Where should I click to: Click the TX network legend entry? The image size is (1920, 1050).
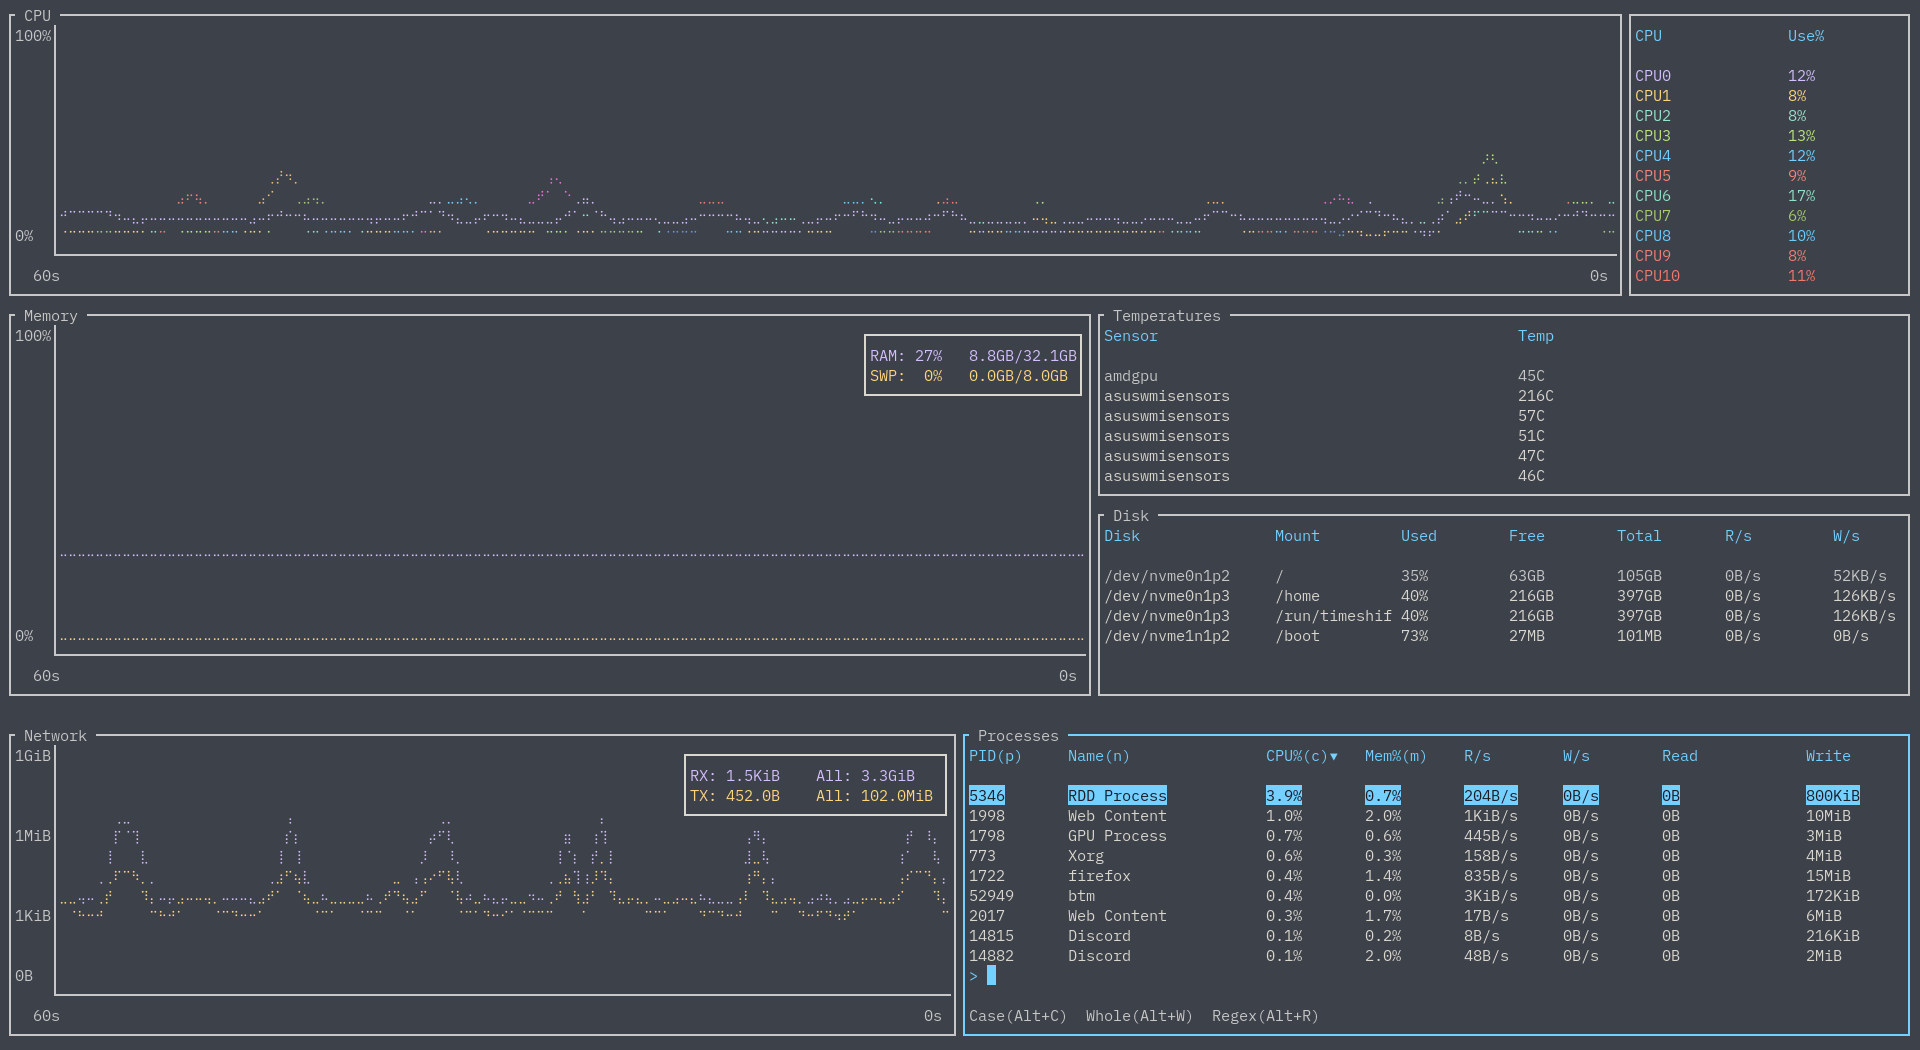(811, 796)
